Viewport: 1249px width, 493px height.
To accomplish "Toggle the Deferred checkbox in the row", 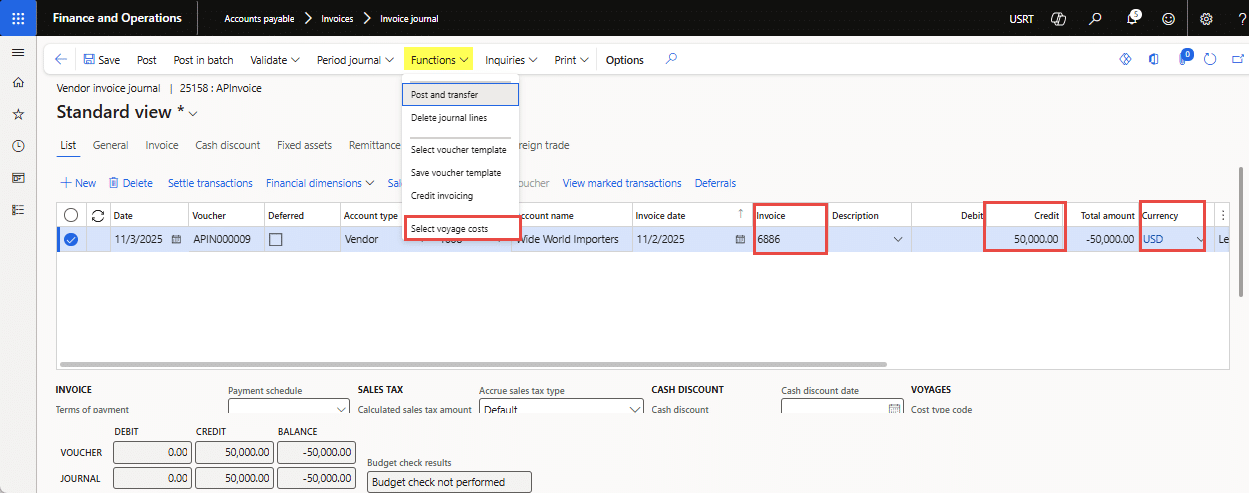I will [276, 239].
